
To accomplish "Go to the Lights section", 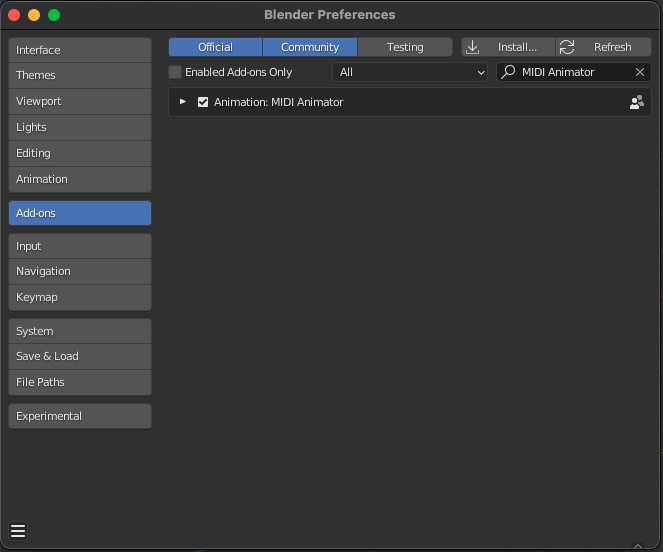I will 80,127.
